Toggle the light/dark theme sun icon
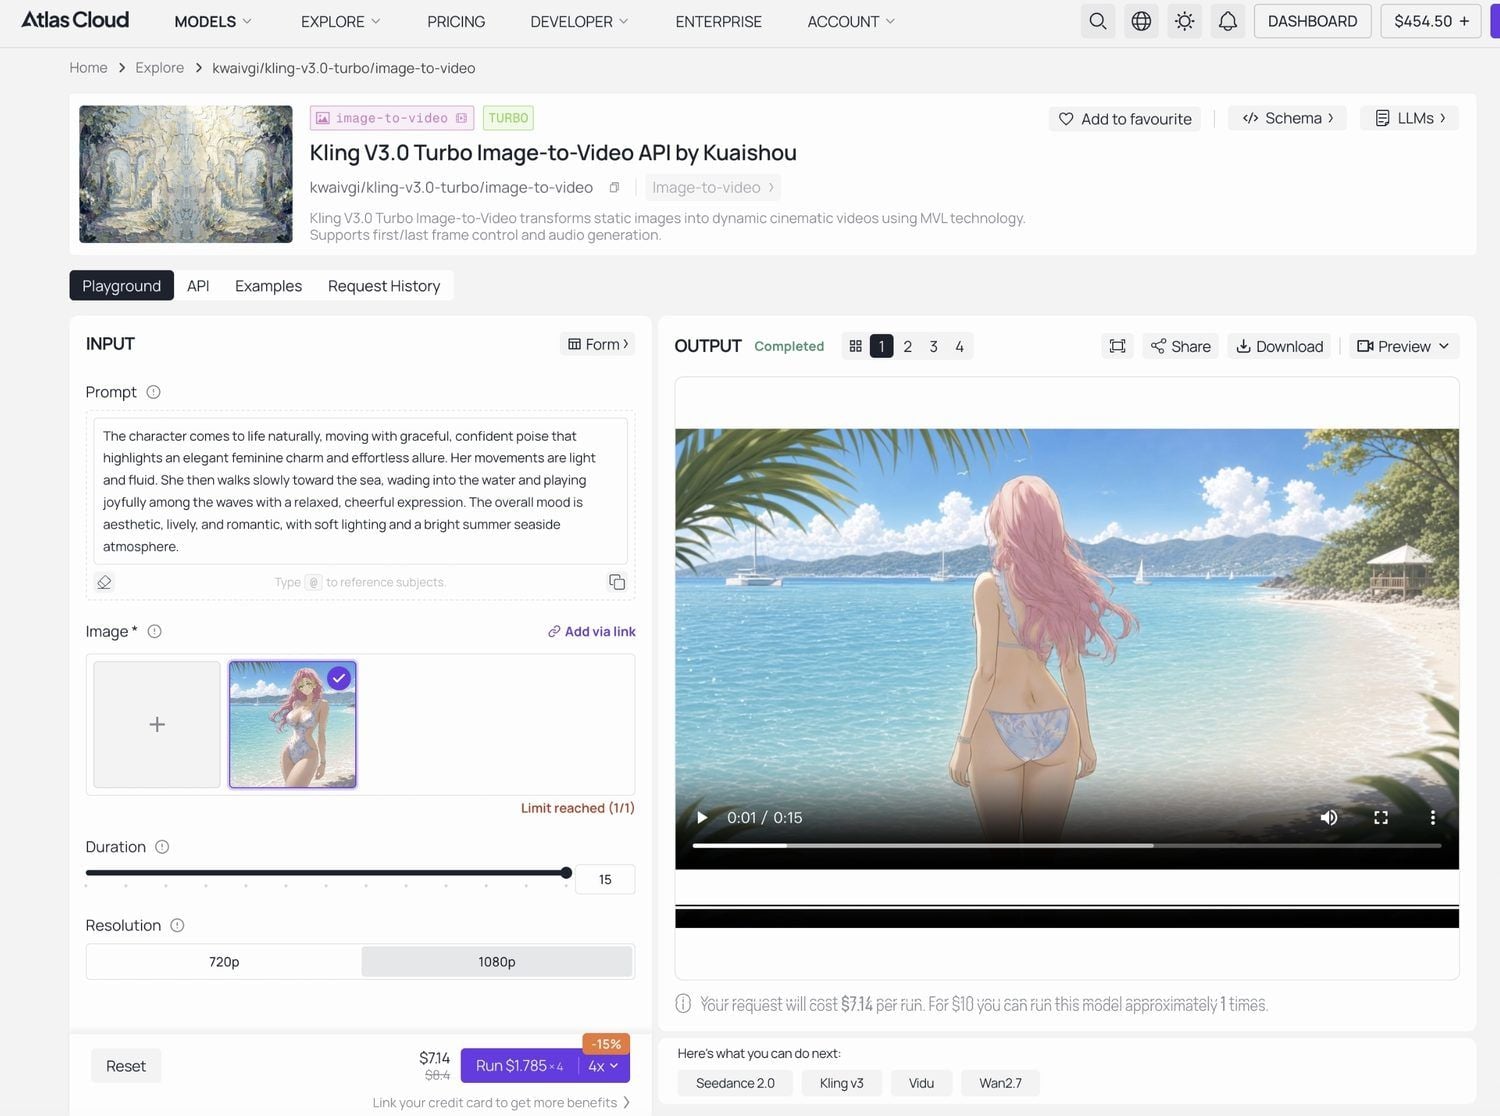Viewport: 1500px width, 1116px height. click(x=1184, y=21)
